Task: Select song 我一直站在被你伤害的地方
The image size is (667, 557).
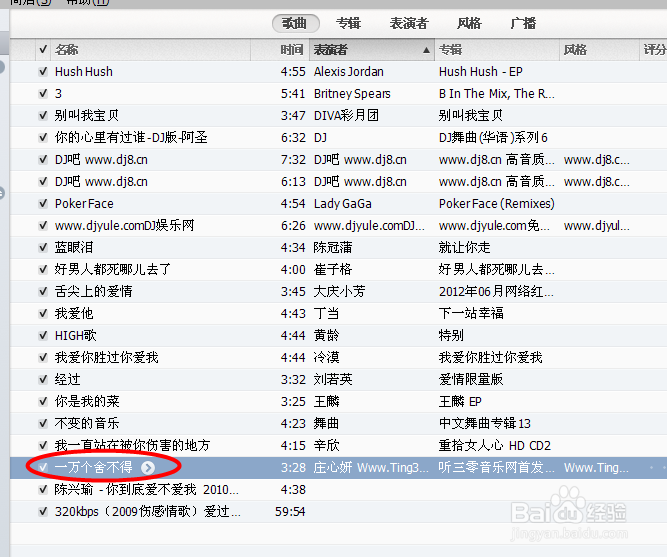Action: tap(132, 446)
